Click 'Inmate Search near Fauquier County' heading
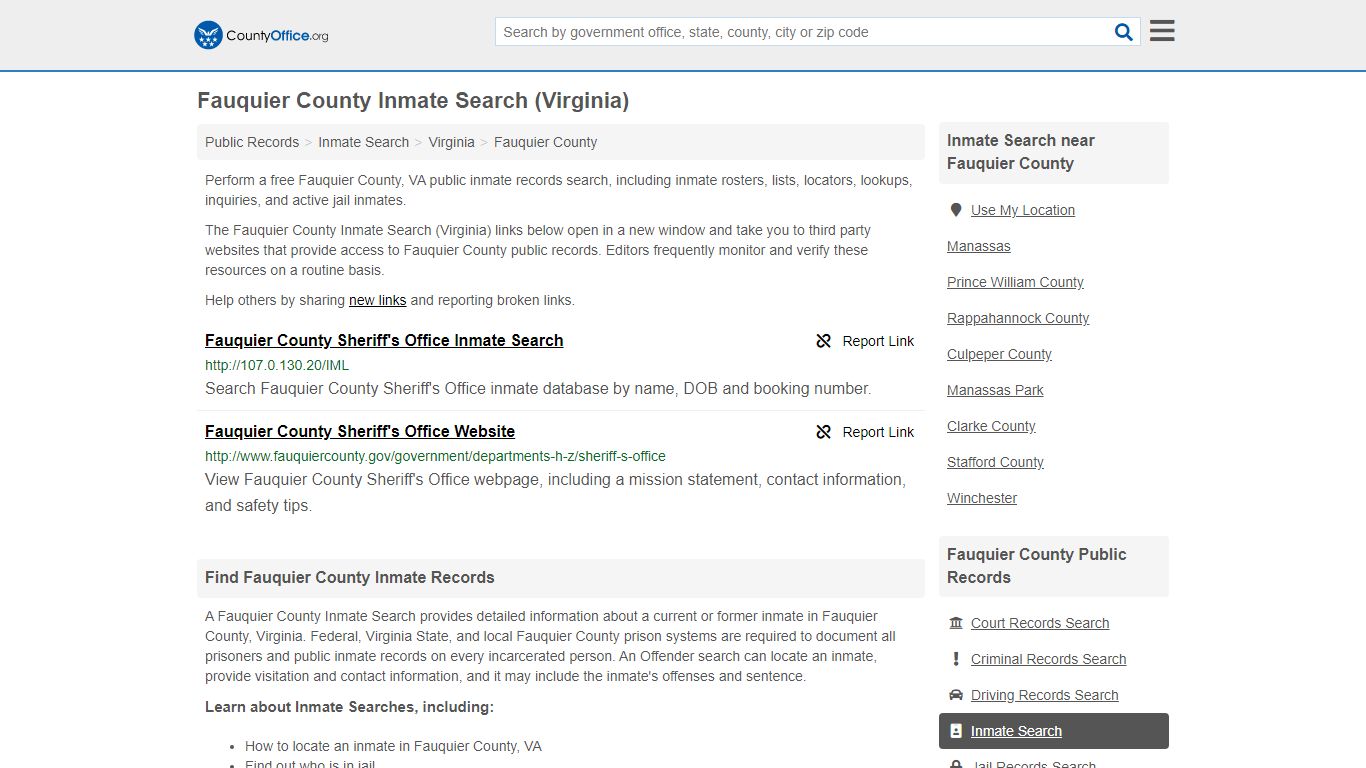 (x=1021, y=152)
